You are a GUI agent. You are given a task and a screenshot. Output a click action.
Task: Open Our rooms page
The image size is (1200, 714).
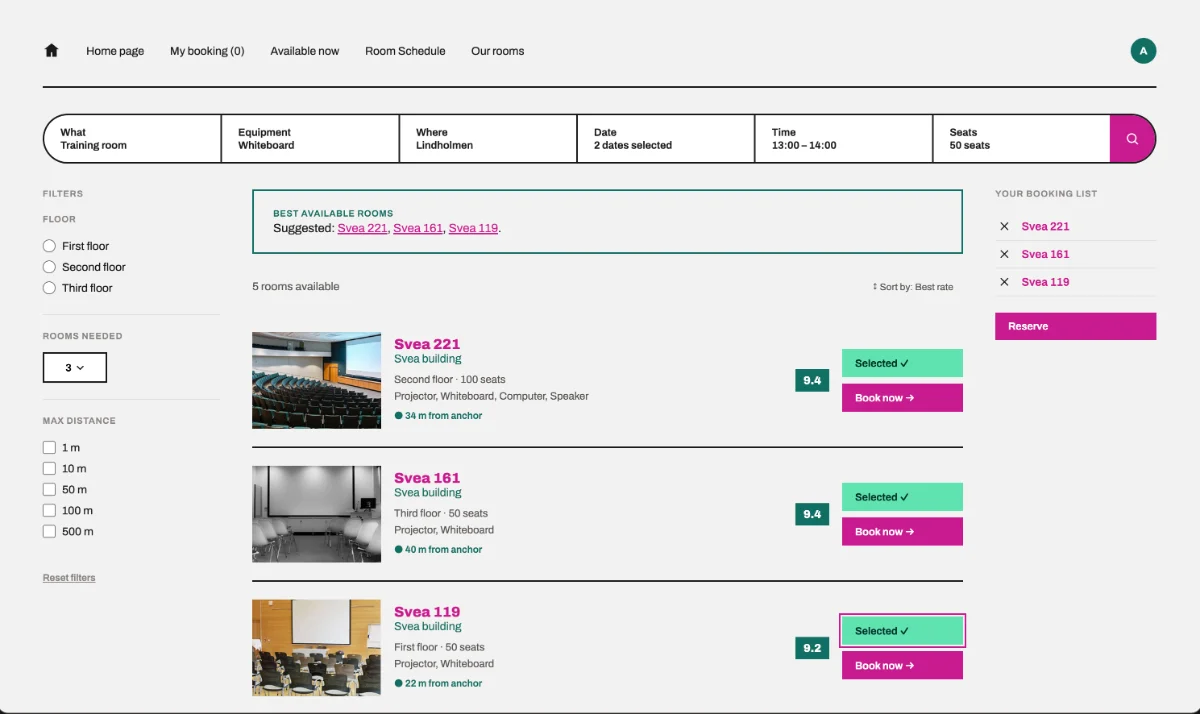[x=497, y=51]
